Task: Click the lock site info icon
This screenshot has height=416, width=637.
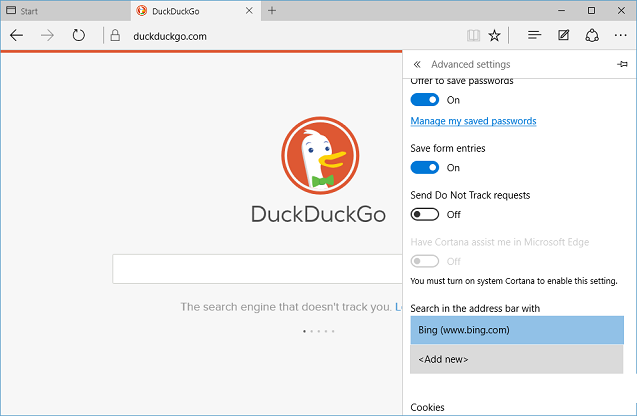Action: pyautogui.click(x=115, y=35)
